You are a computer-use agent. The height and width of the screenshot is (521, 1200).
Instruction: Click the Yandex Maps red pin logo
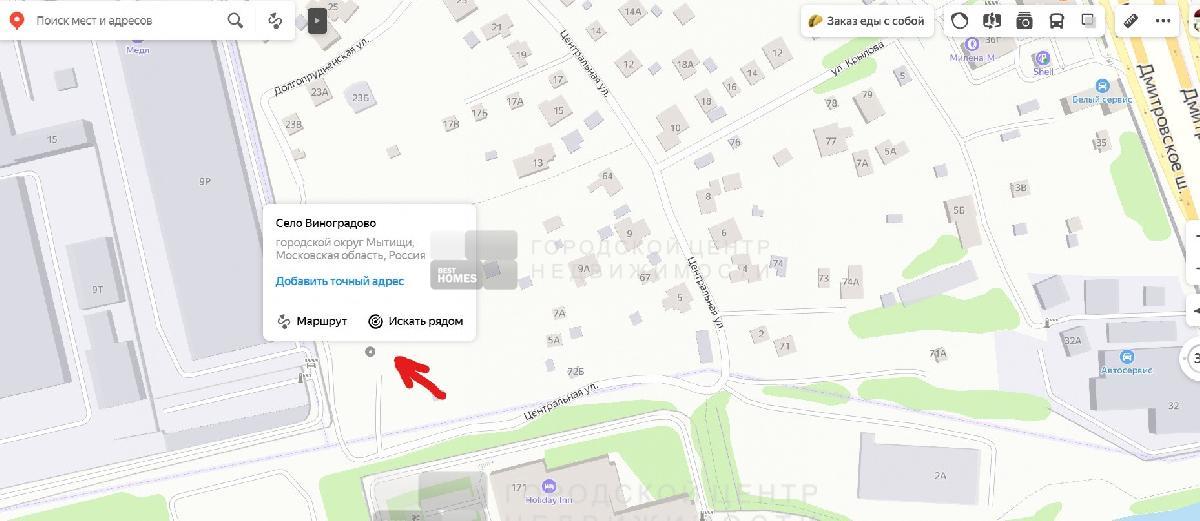[17, 20]
